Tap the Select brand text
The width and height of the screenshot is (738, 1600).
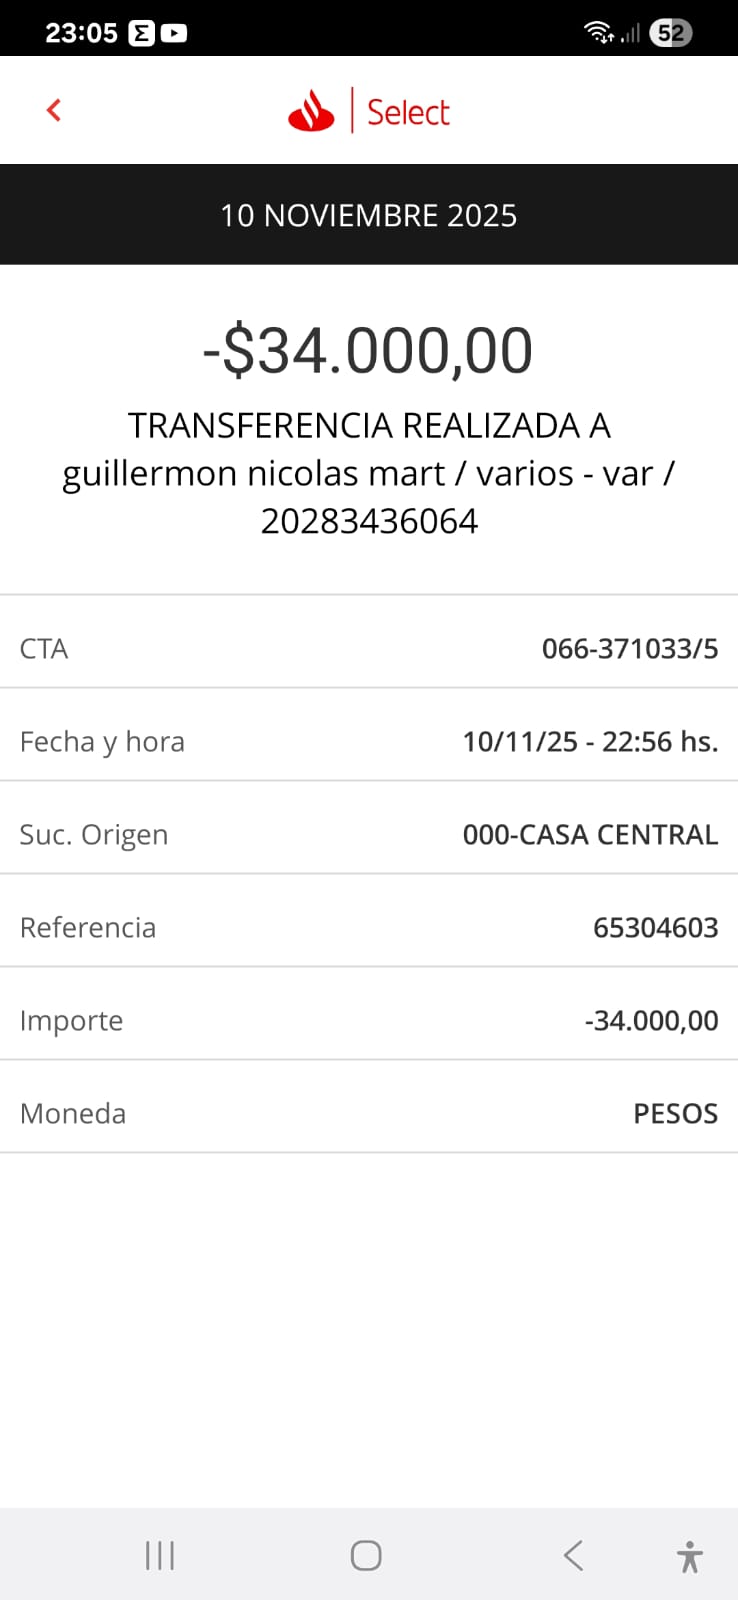(x=408, y=112)
